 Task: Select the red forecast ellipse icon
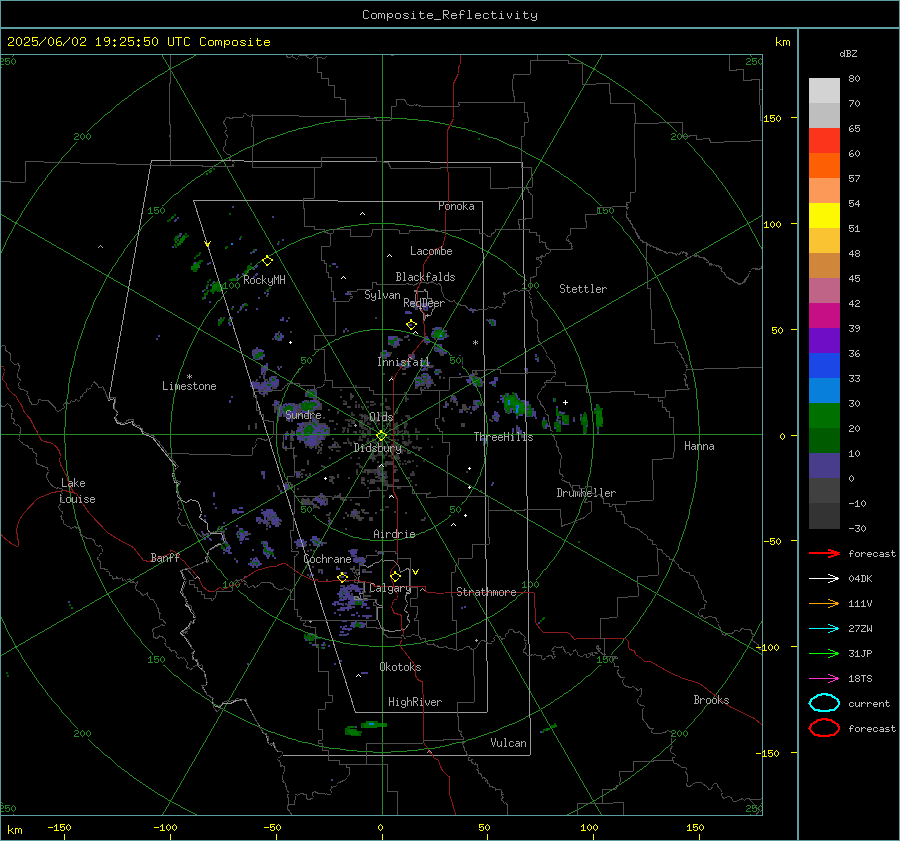(x=824, y=728)
